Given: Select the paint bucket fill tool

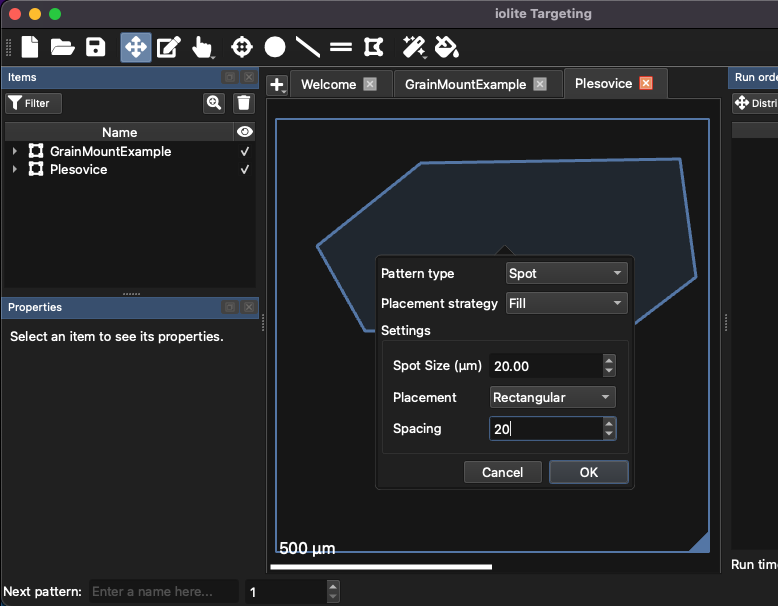Looking at the screenshot, I should tap(447, 48).
